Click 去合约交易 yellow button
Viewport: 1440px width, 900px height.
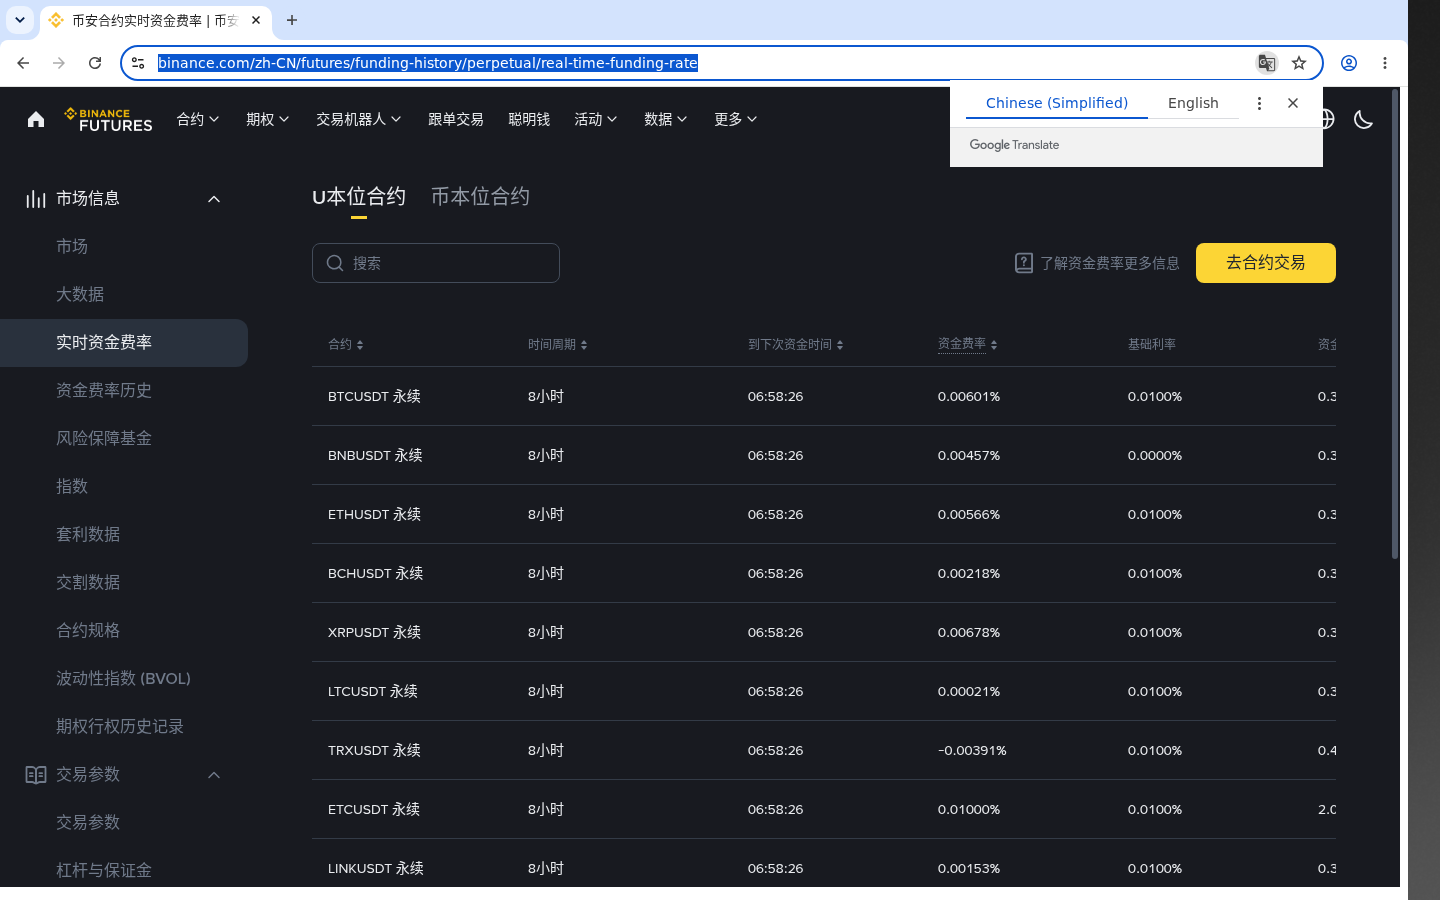point(1266,263)
